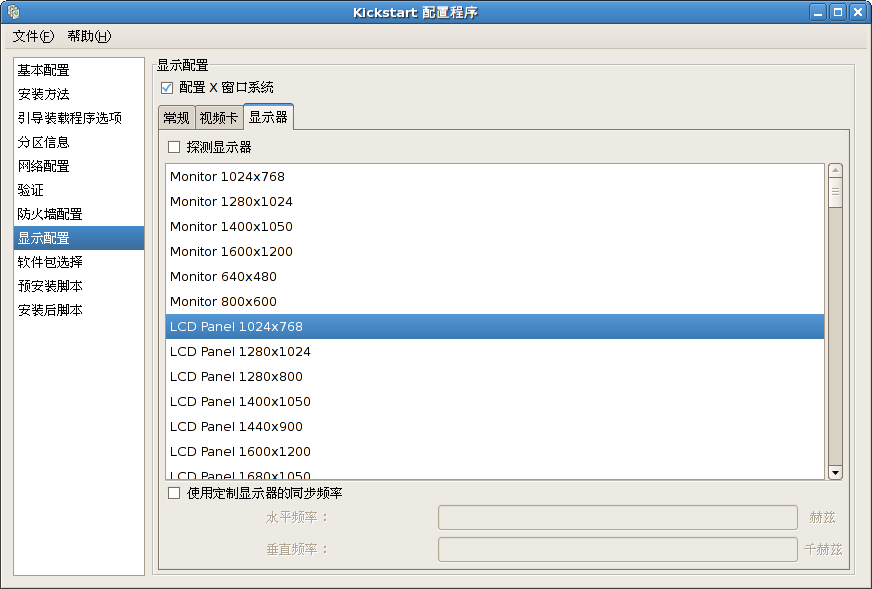Viewport: 872px width, 589px height.
Task: Open 分区信息 in the sidebar
Action: tap(79, 142)
